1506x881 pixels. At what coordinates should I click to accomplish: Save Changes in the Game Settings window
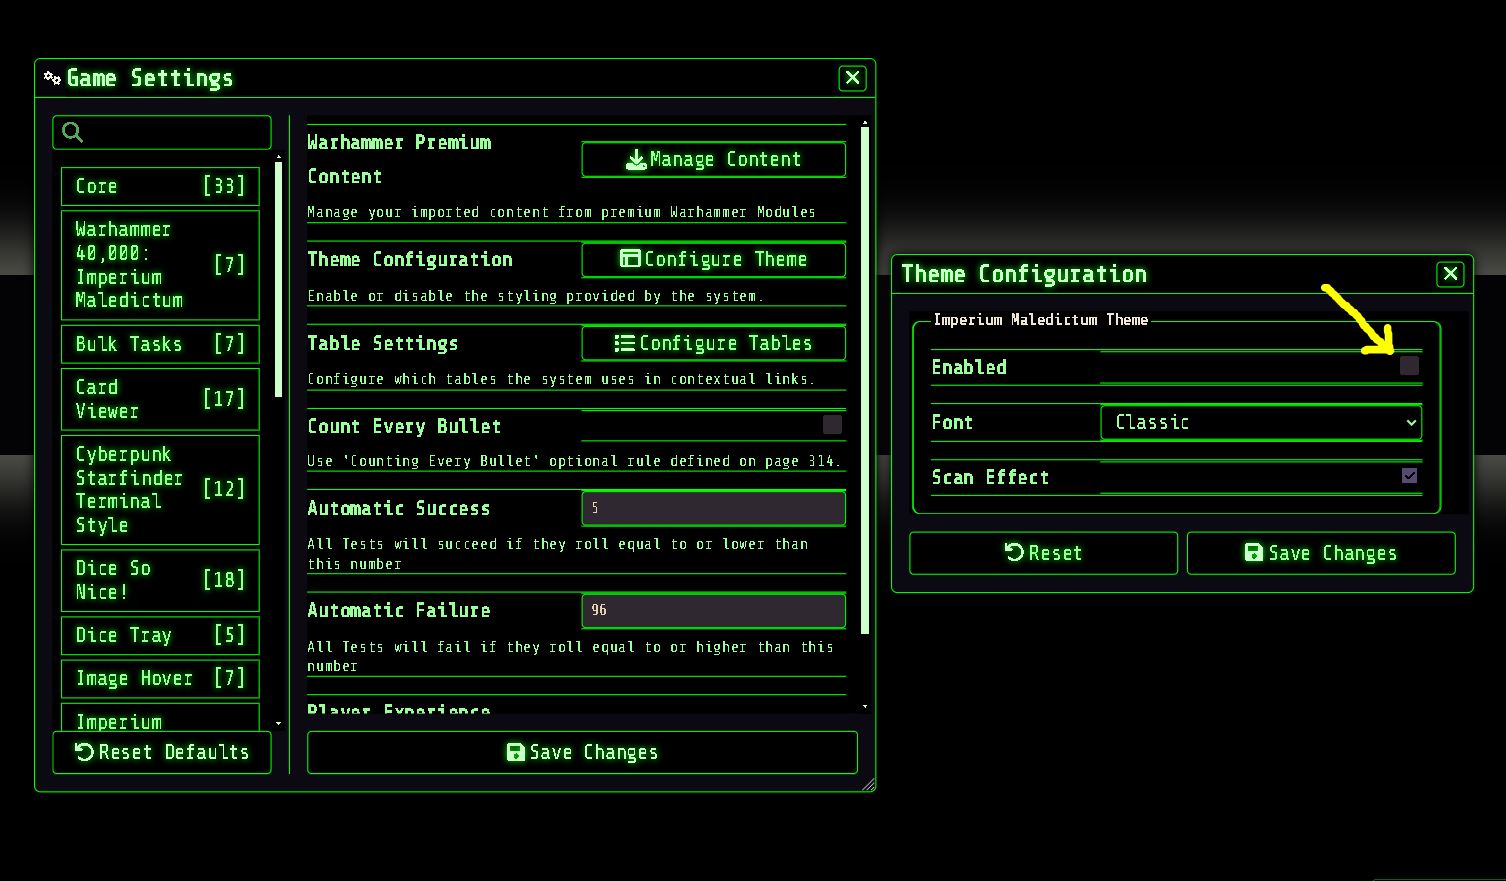[x=582, y=752]
